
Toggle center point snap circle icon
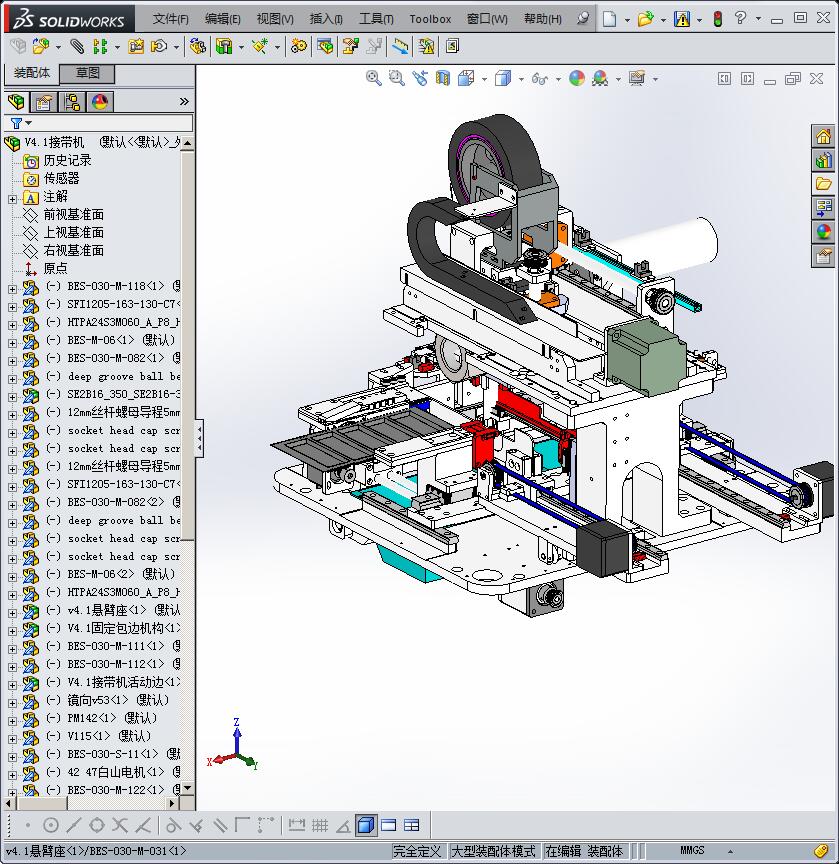pos(51,825)
